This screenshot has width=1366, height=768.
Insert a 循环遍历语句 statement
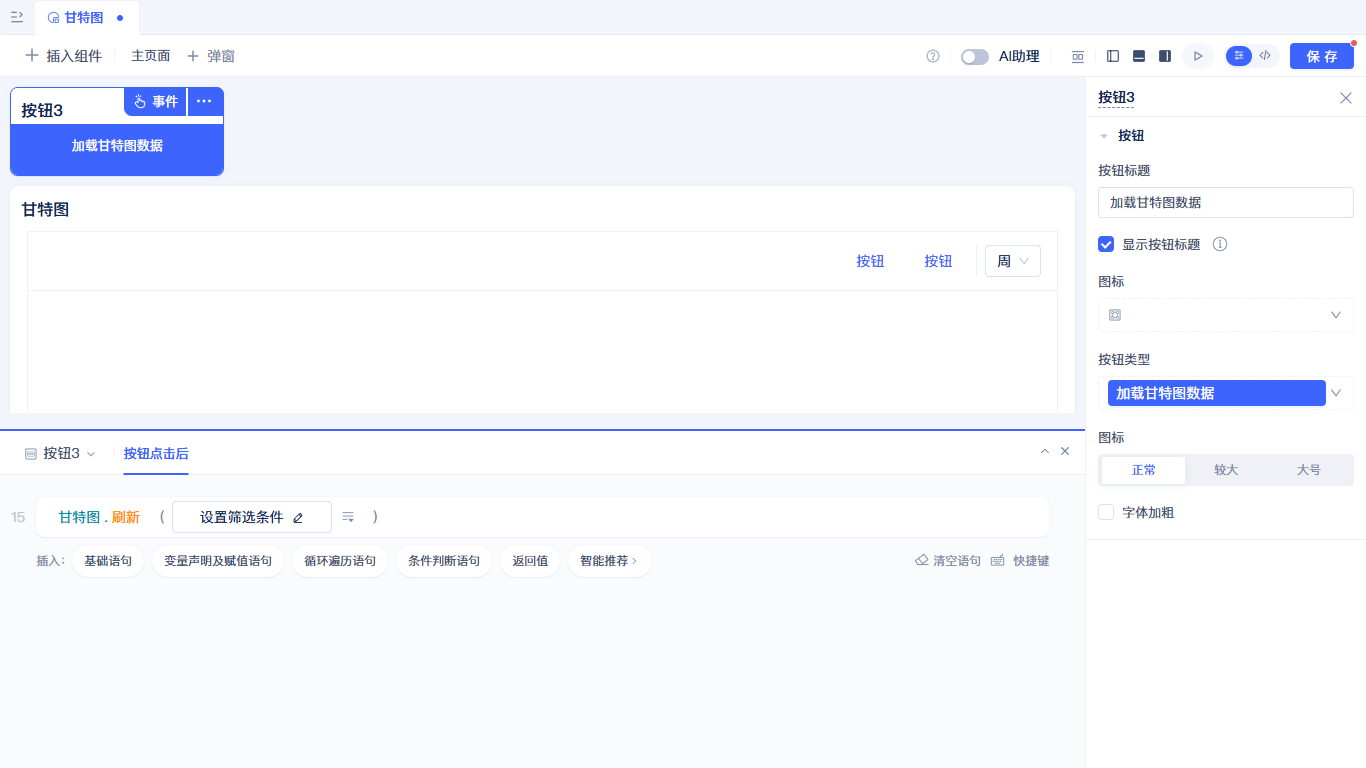[x=340, y=561]
